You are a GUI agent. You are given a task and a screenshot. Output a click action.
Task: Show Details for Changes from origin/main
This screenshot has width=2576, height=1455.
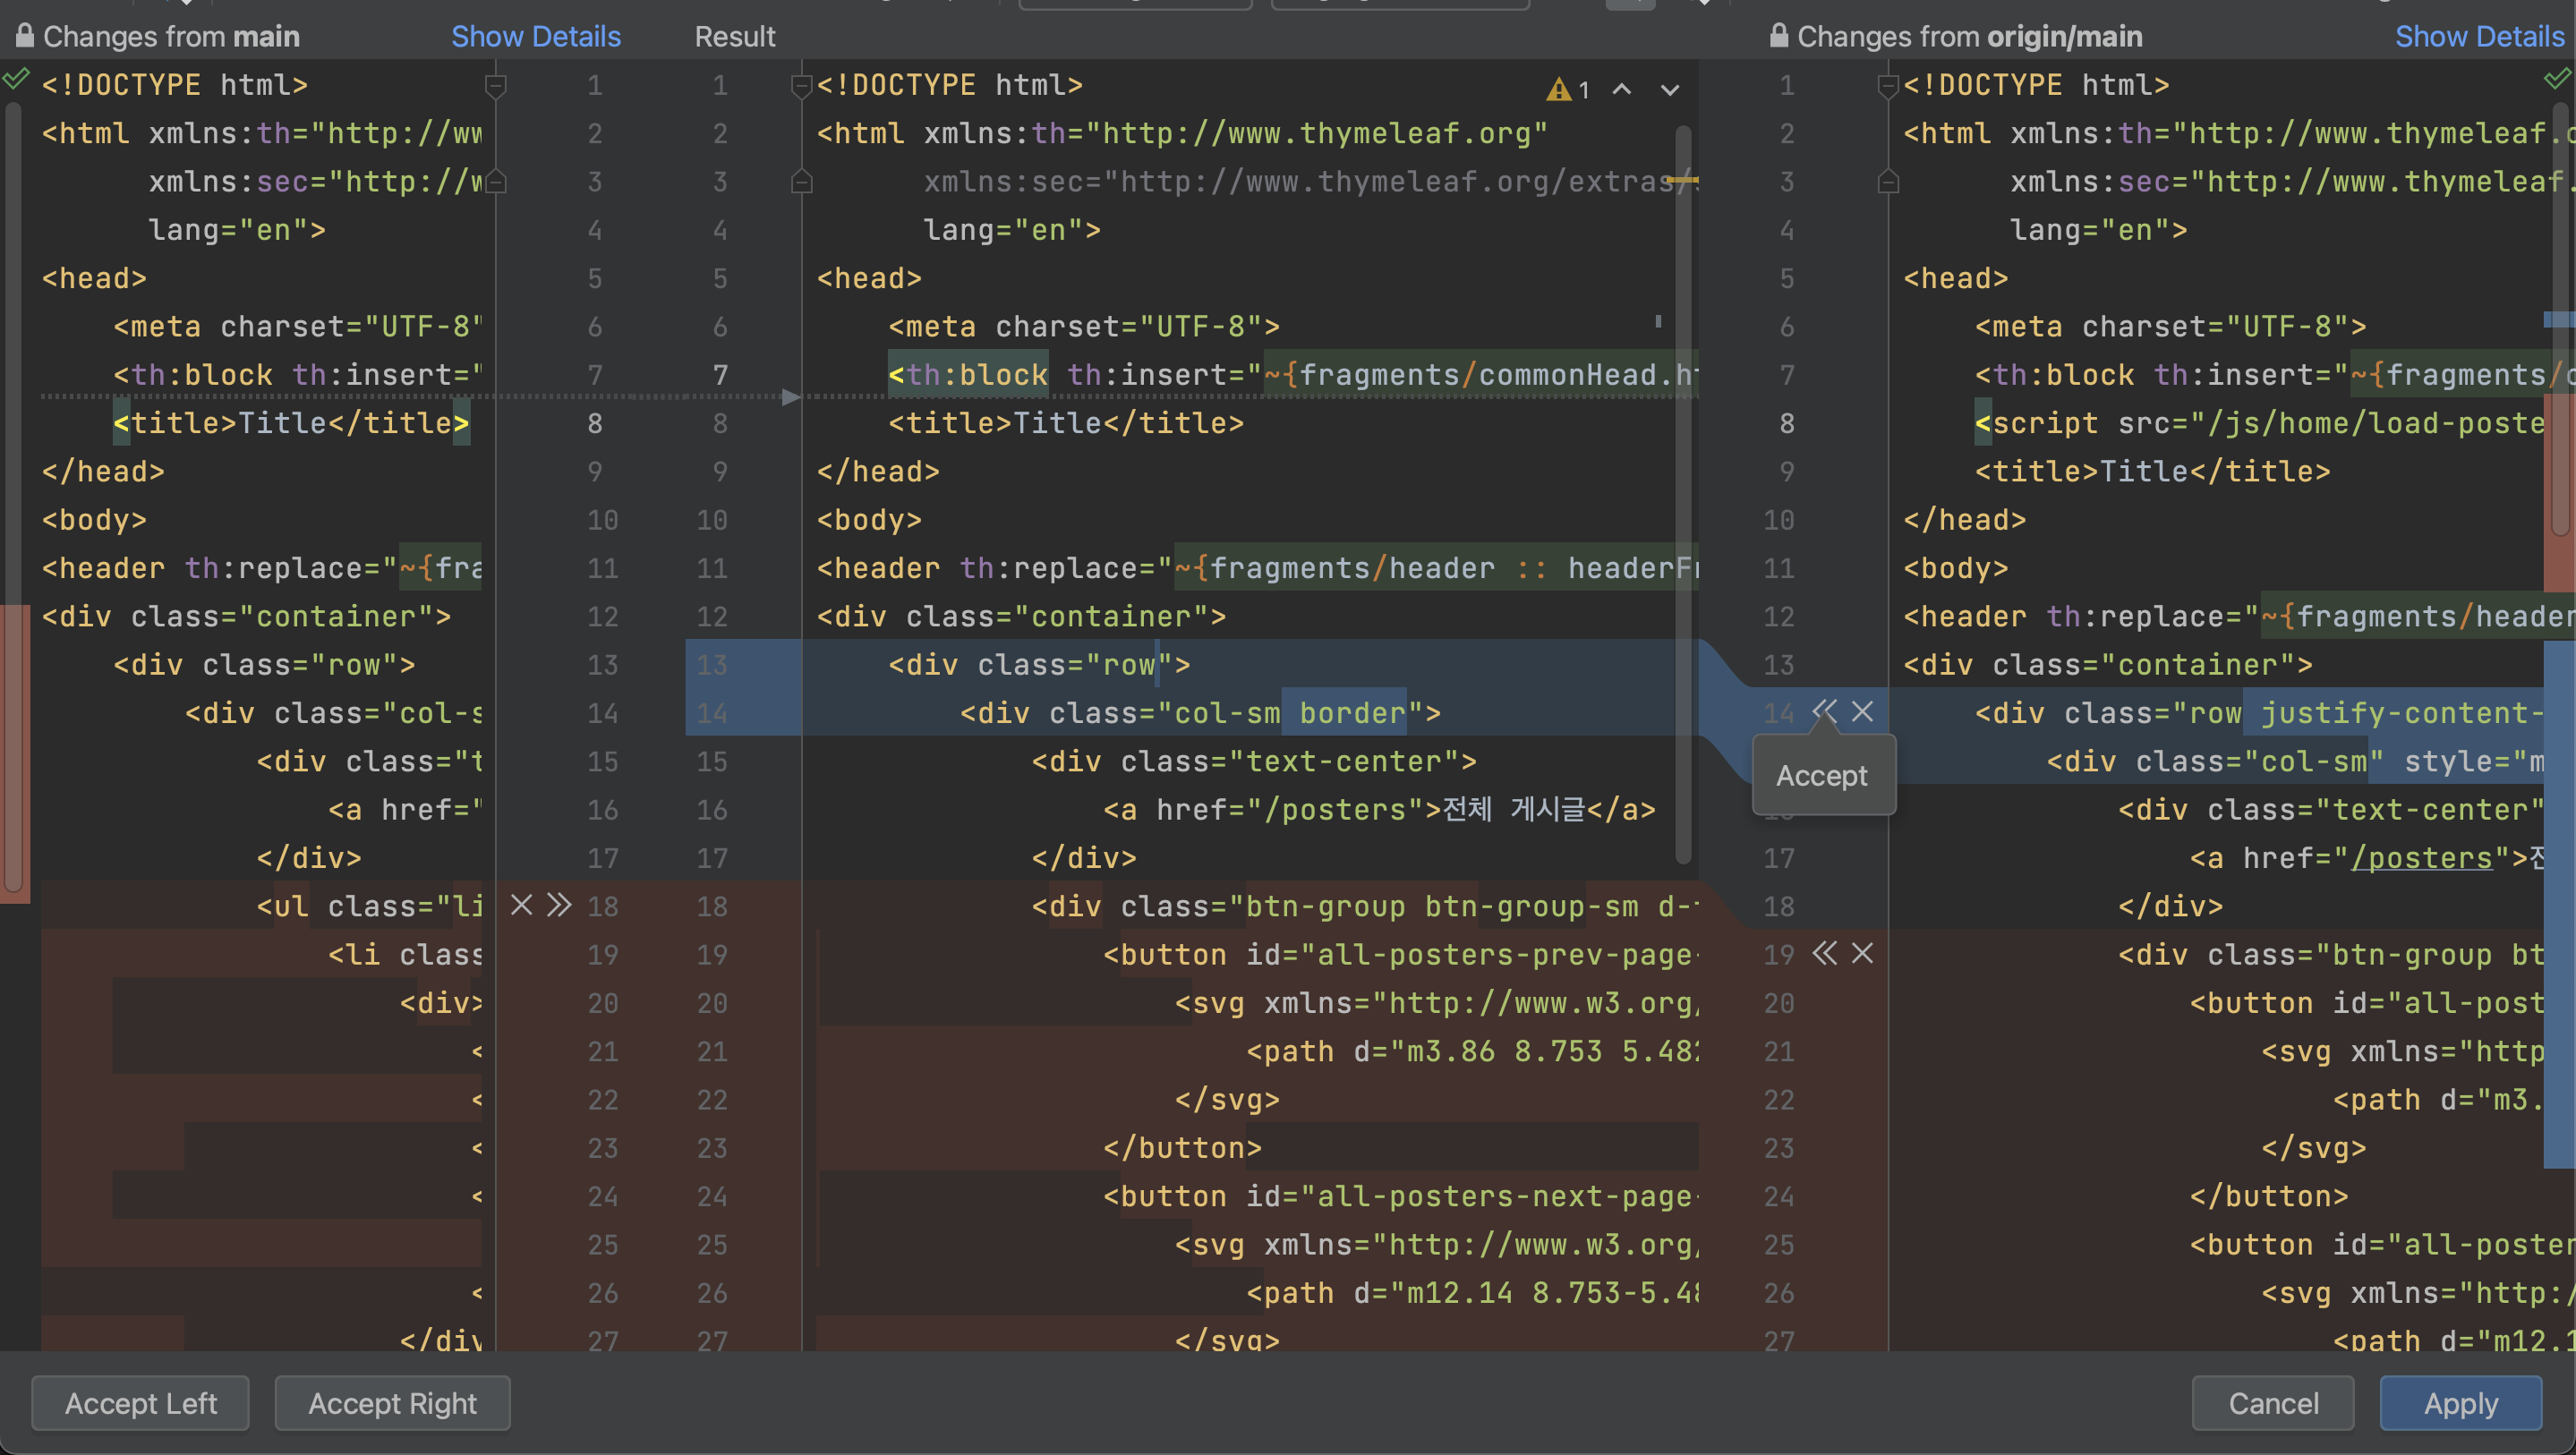2479,36
